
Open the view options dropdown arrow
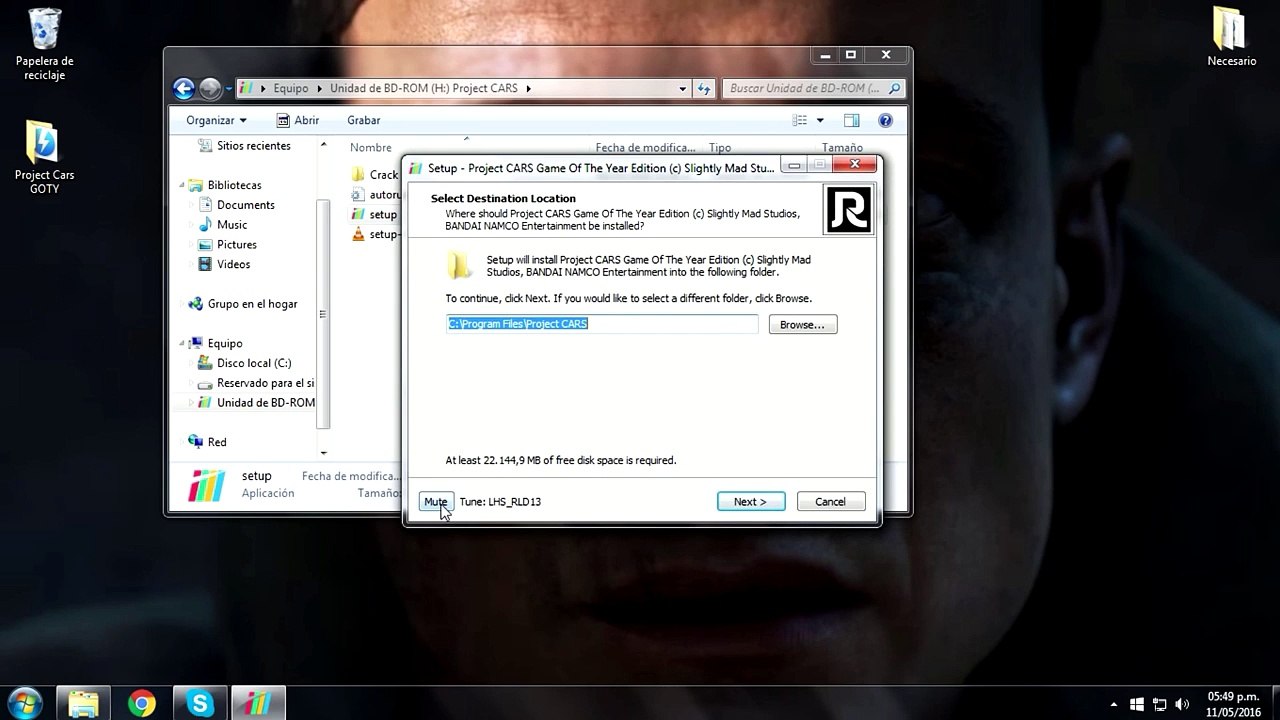[820, 120]
